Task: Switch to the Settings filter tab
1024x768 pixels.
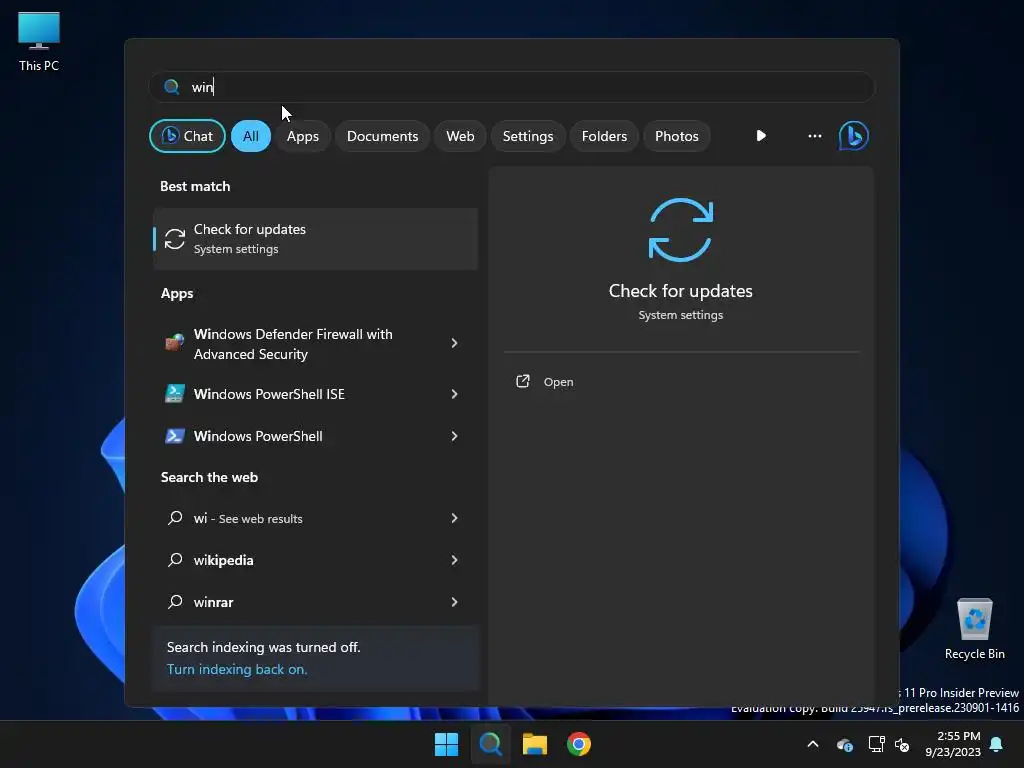Action: pos(528,136)
